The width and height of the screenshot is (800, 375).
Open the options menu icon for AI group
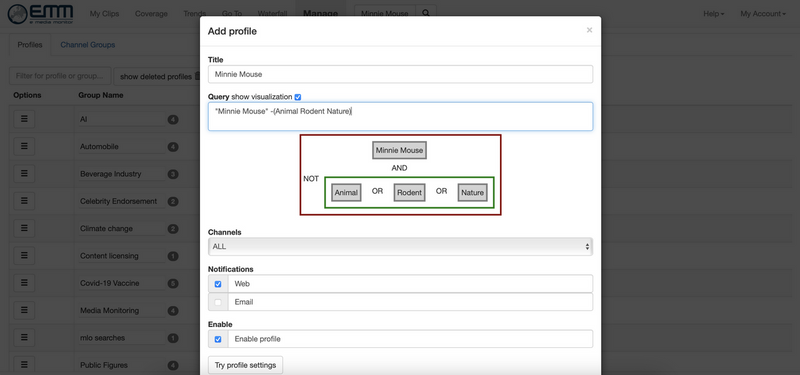24,119
